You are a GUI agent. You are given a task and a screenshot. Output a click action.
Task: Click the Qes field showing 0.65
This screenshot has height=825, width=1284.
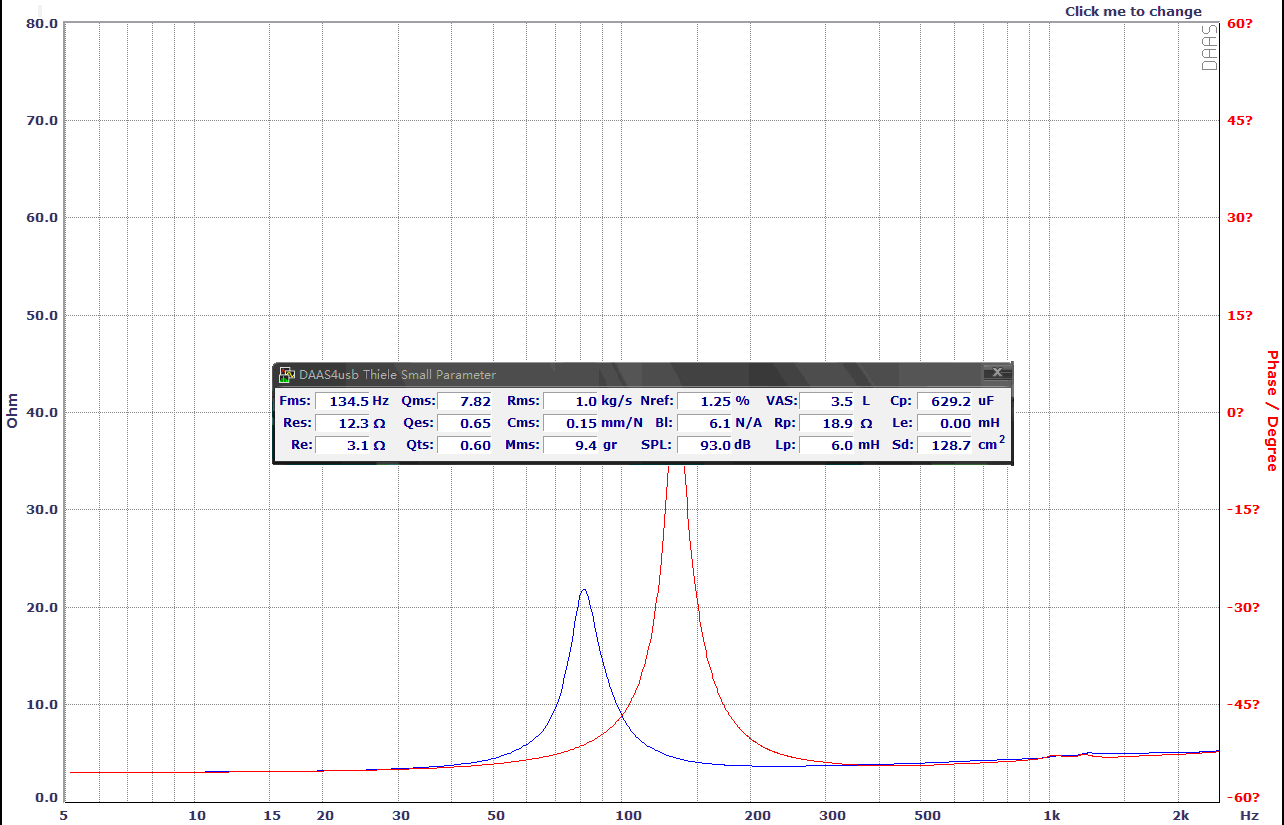[465, 423]
